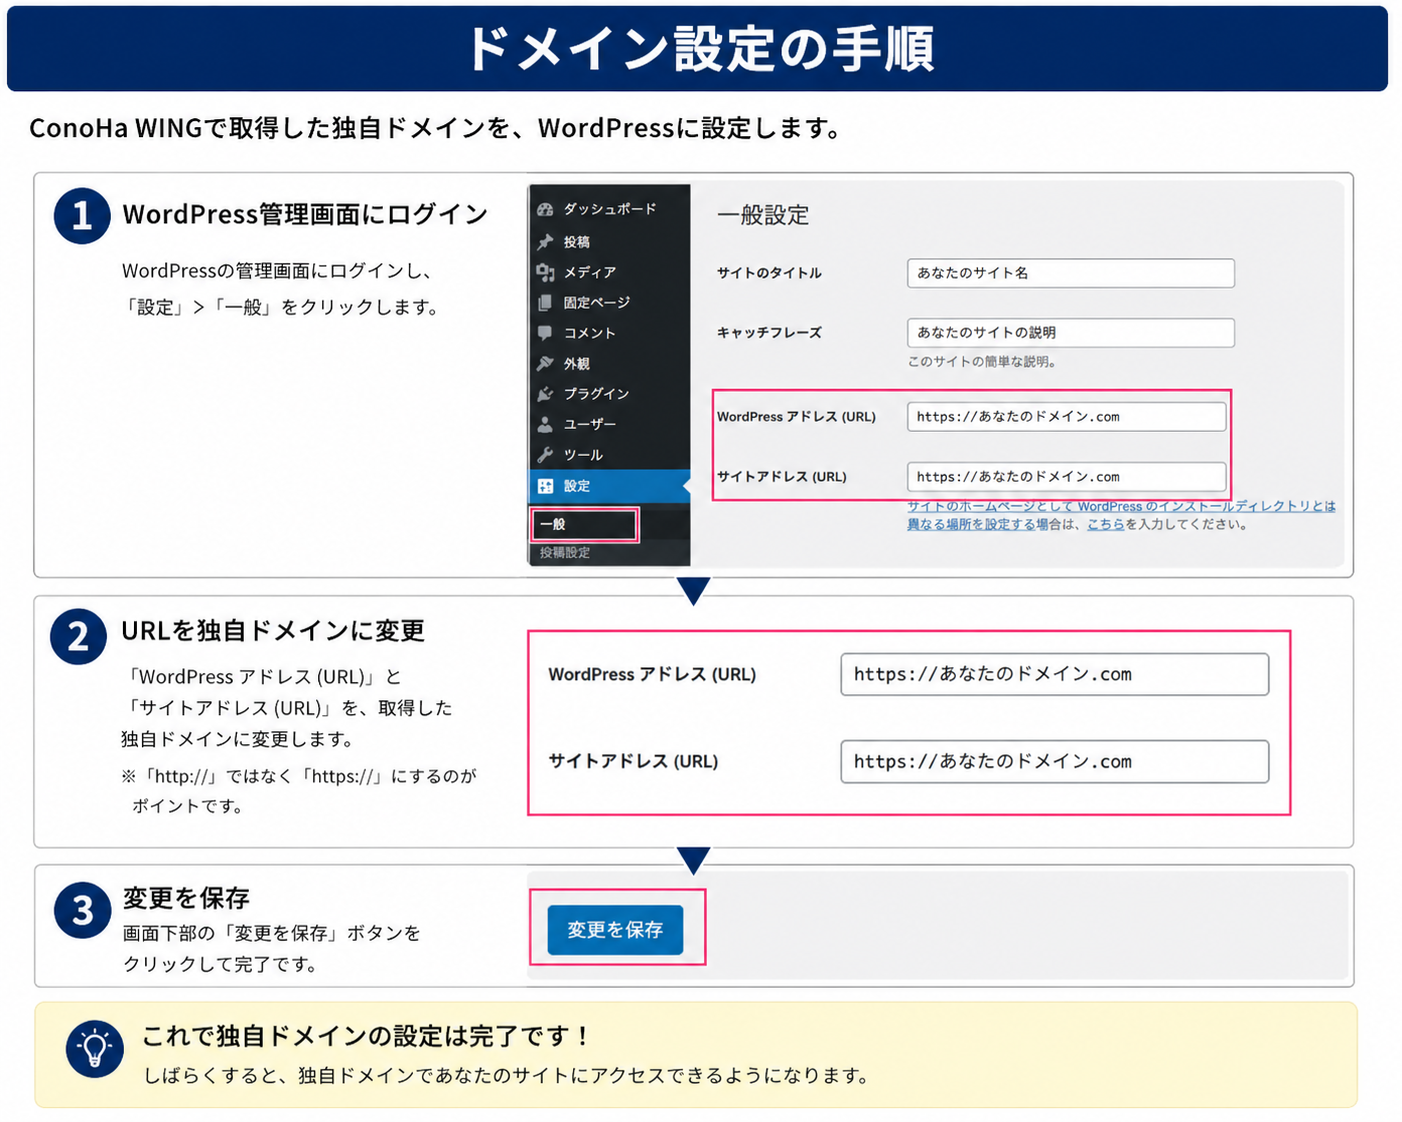This screenshot has height=1122, width=1402.
Task: Click the enlarged サイトアドレス (URL) label in step 2
Action: 633,761
